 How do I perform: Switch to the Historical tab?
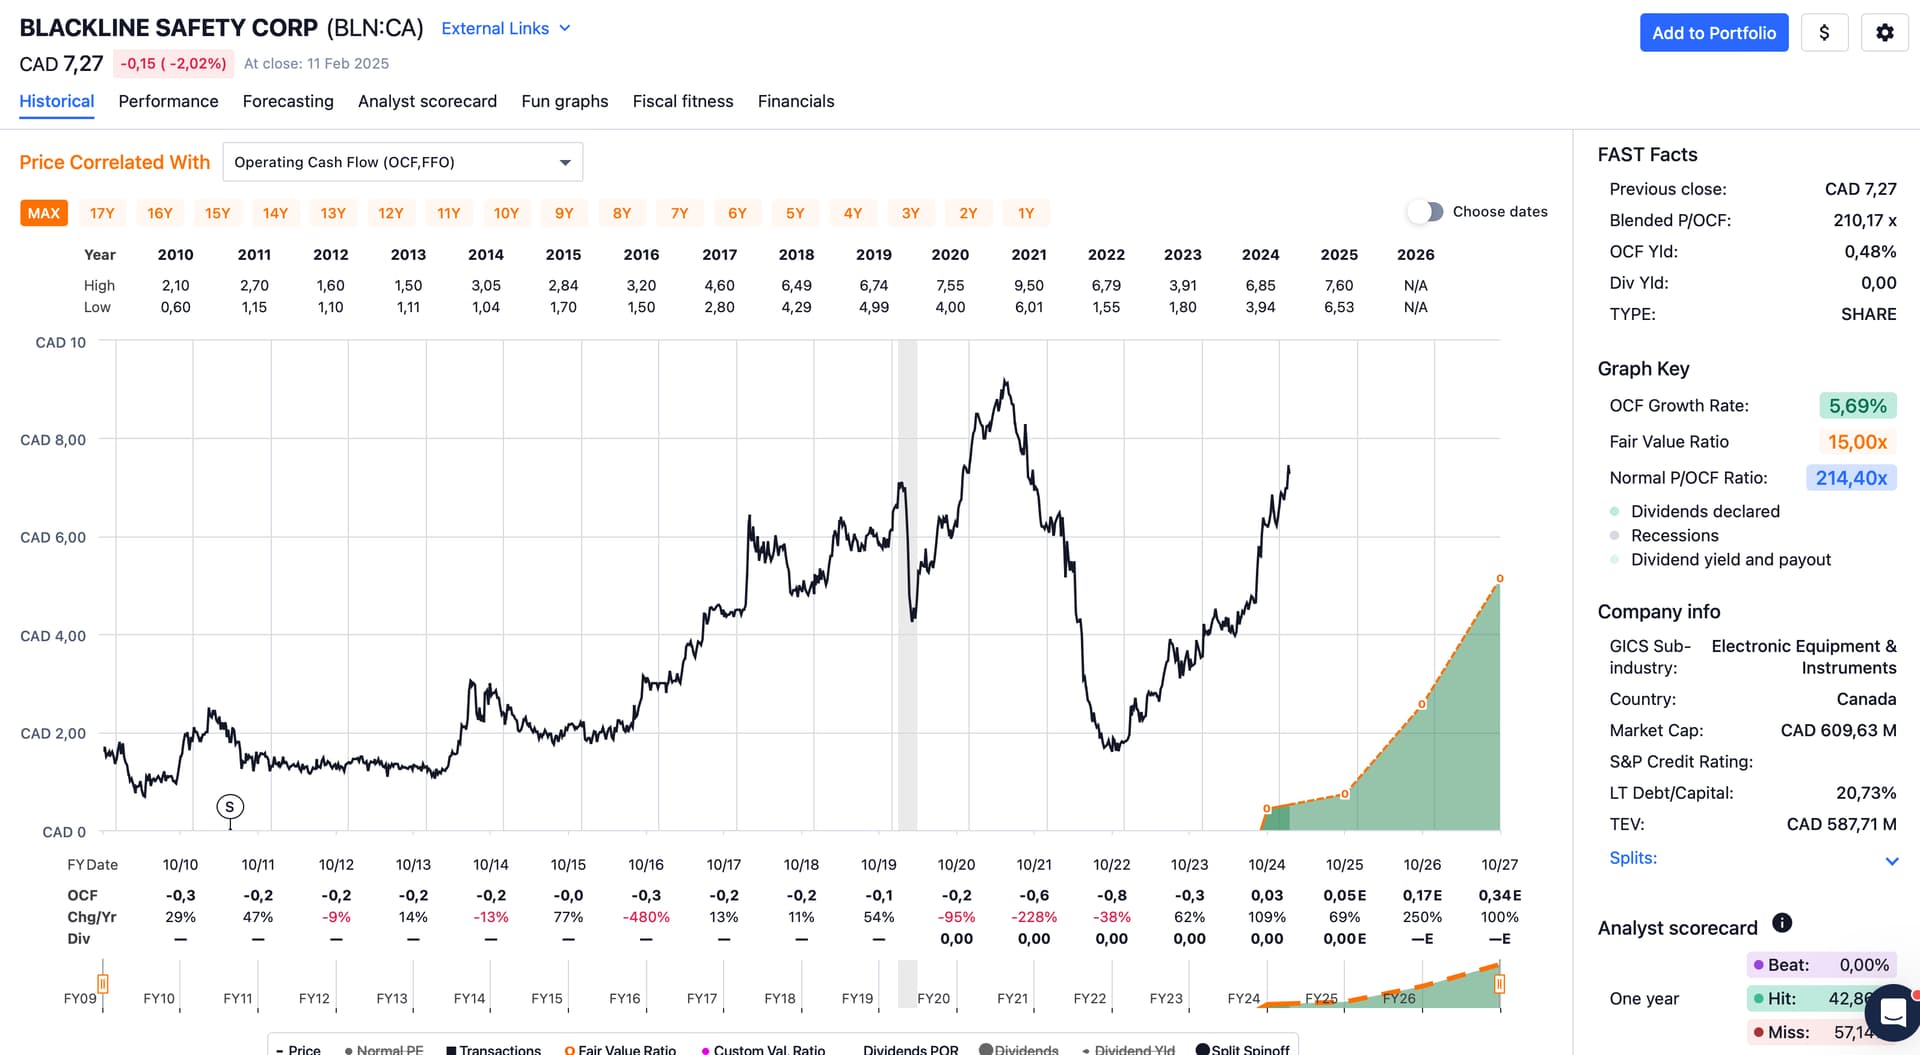(57, 101)
